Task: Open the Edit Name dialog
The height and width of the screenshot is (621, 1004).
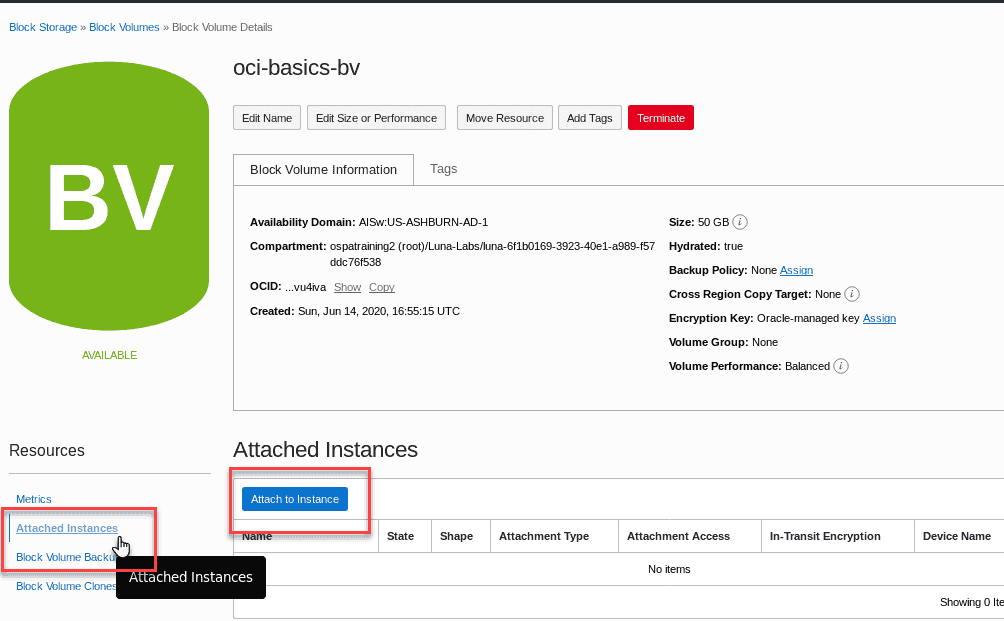Action: pyautogui.click(x=266, y=117)
